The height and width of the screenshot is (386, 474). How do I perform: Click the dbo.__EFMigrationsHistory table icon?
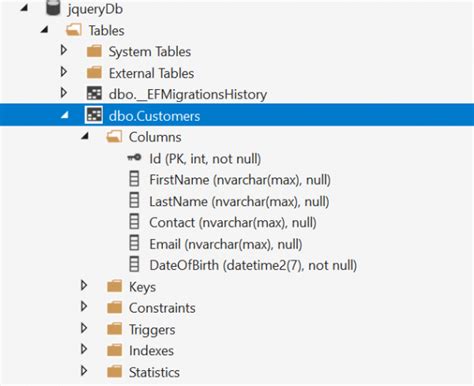[x=94, y=94]
